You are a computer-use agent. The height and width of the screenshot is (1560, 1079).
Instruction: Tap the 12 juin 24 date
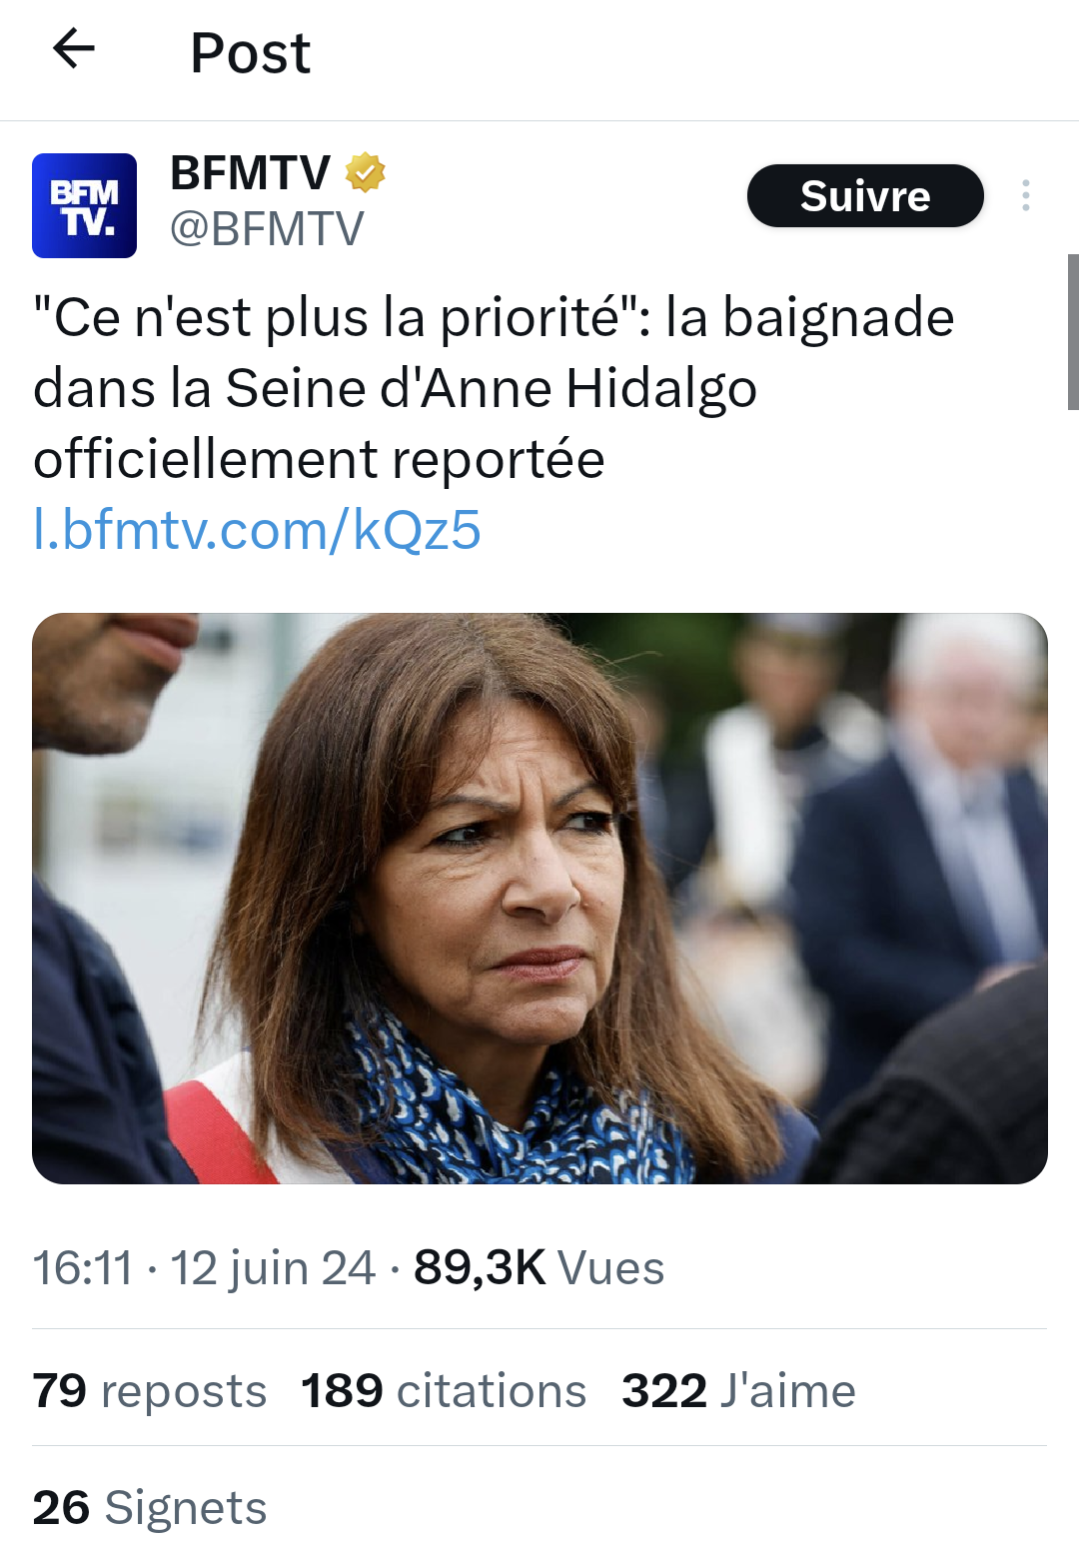pyautogui.click(x=273, y=1268)
